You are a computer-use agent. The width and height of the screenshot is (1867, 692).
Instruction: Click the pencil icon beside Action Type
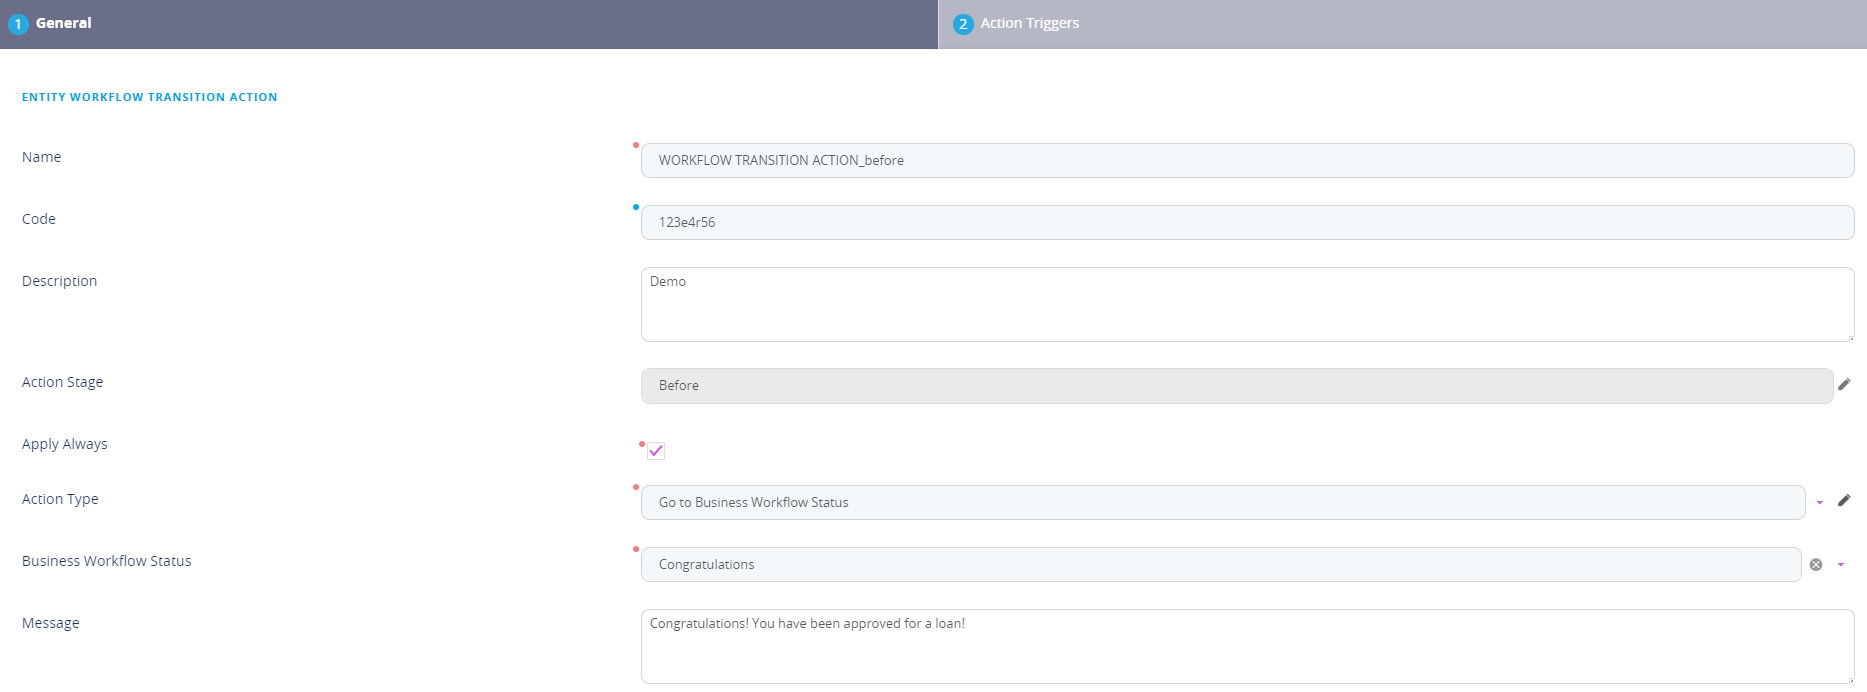1844,501
